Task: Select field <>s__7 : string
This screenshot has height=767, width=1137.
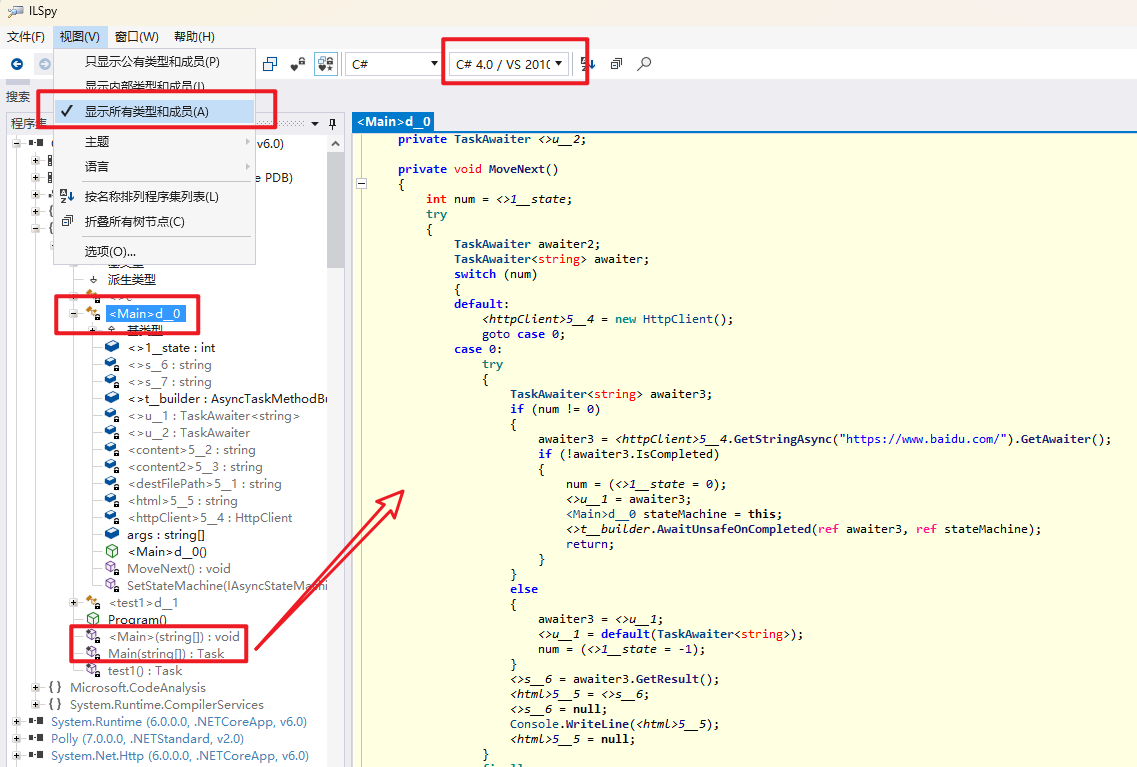Action: coord(170,382)
